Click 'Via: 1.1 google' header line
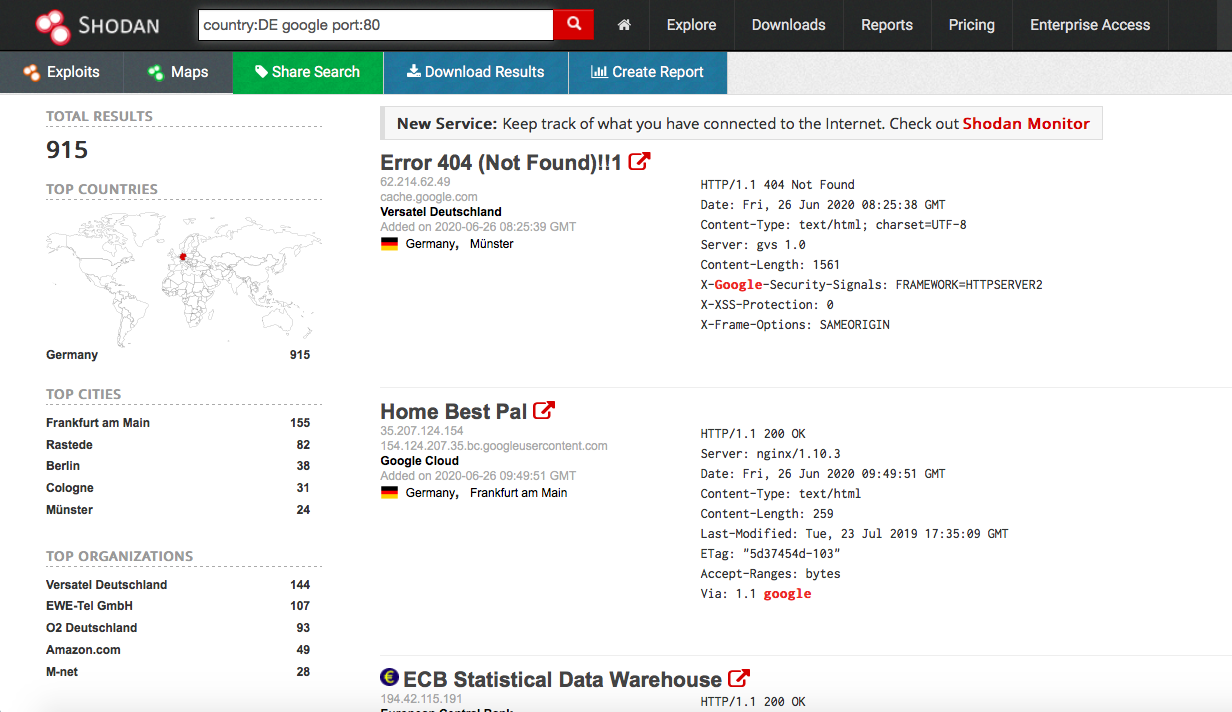Screen dimensions: 1232x712 pos(756,594)
